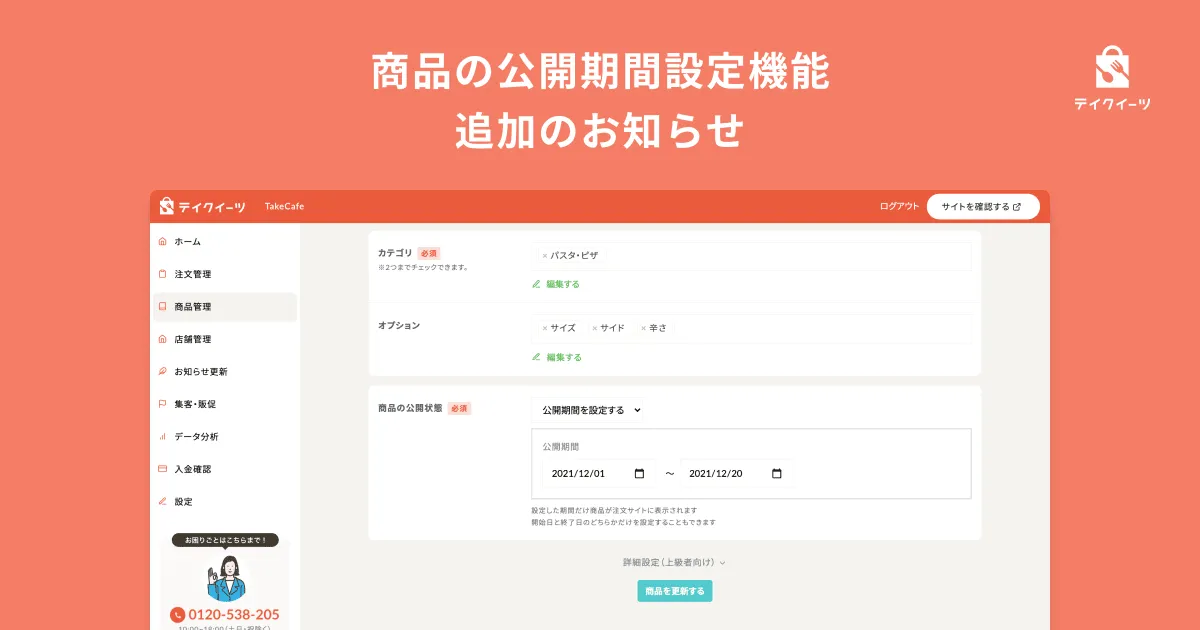Viewport: 1200px width, 630px height.
Task: Remove the サイド option tag
Action: point(594,328)
